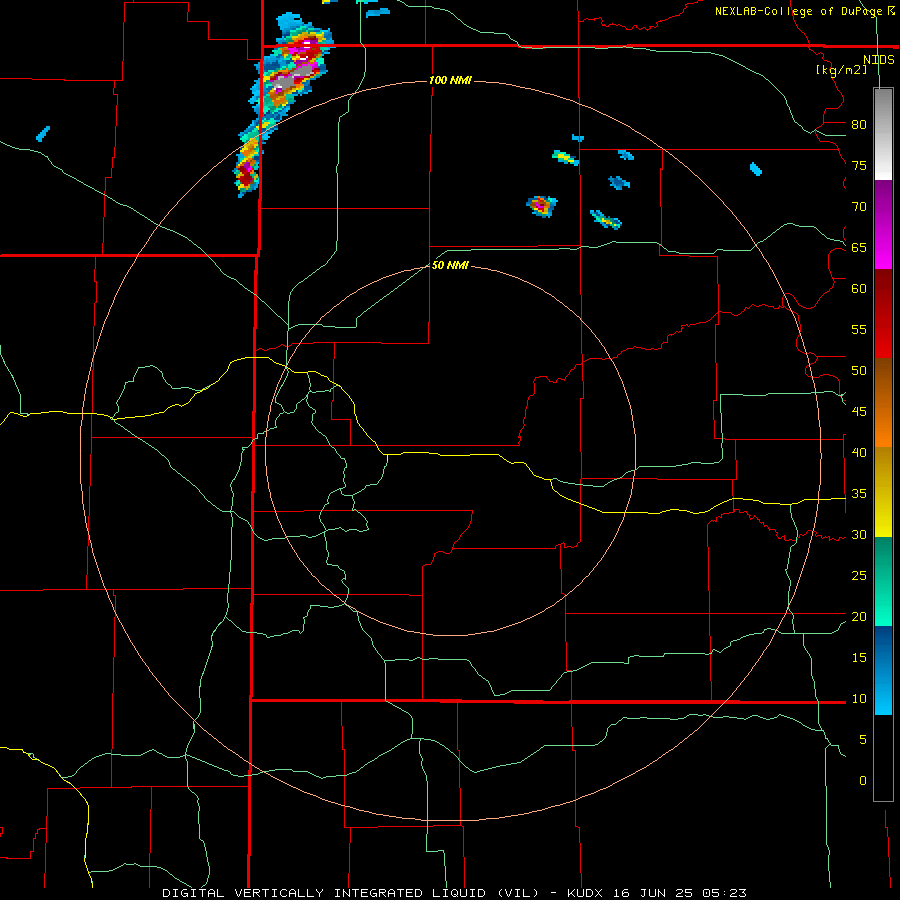
Task: Click the NEXLAB-College of DuPage label
Action: [798, 11]
